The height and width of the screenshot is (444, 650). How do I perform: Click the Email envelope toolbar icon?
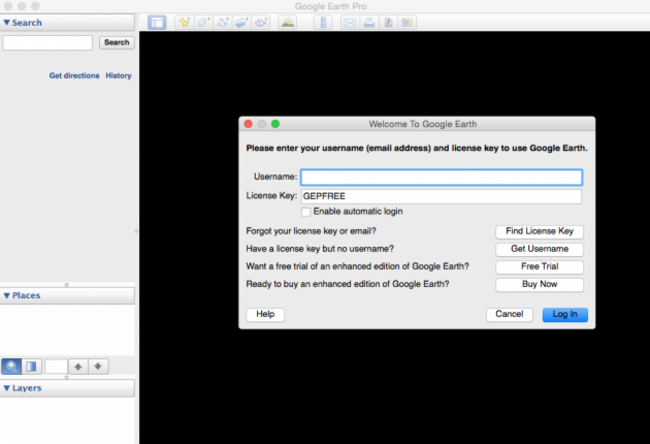click(350, 22)
